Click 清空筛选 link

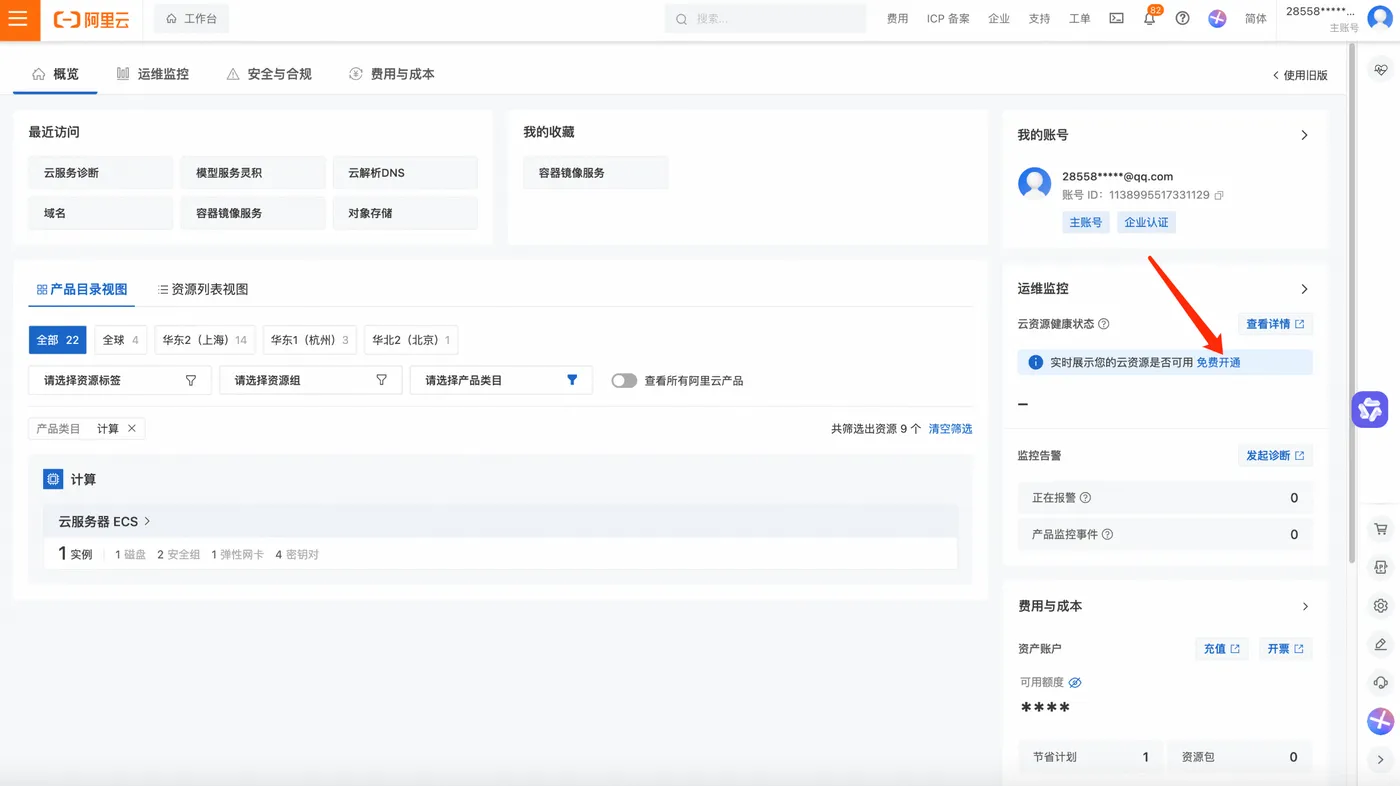pos(950,429)
